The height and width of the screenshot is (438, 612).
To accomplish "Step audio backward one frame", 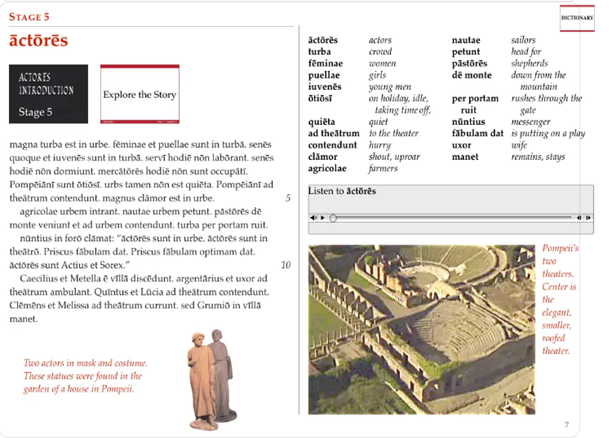I will (579, 218).
